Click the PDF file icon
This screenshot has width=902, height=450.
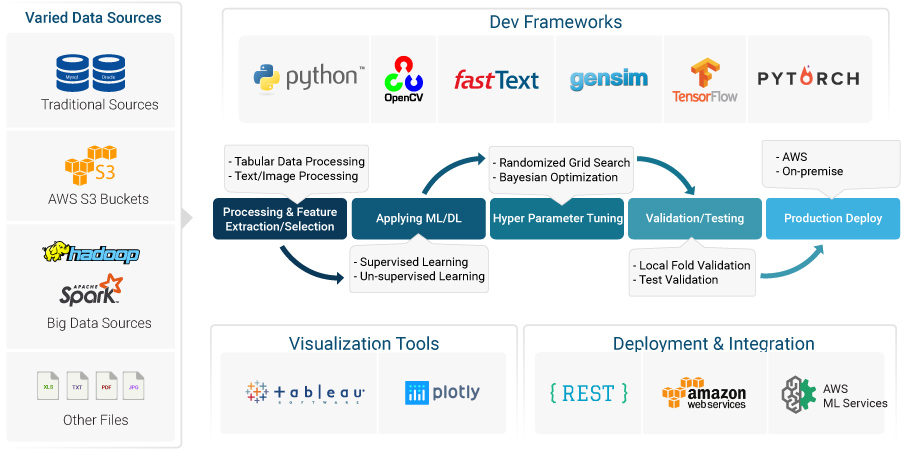(106, 386)
